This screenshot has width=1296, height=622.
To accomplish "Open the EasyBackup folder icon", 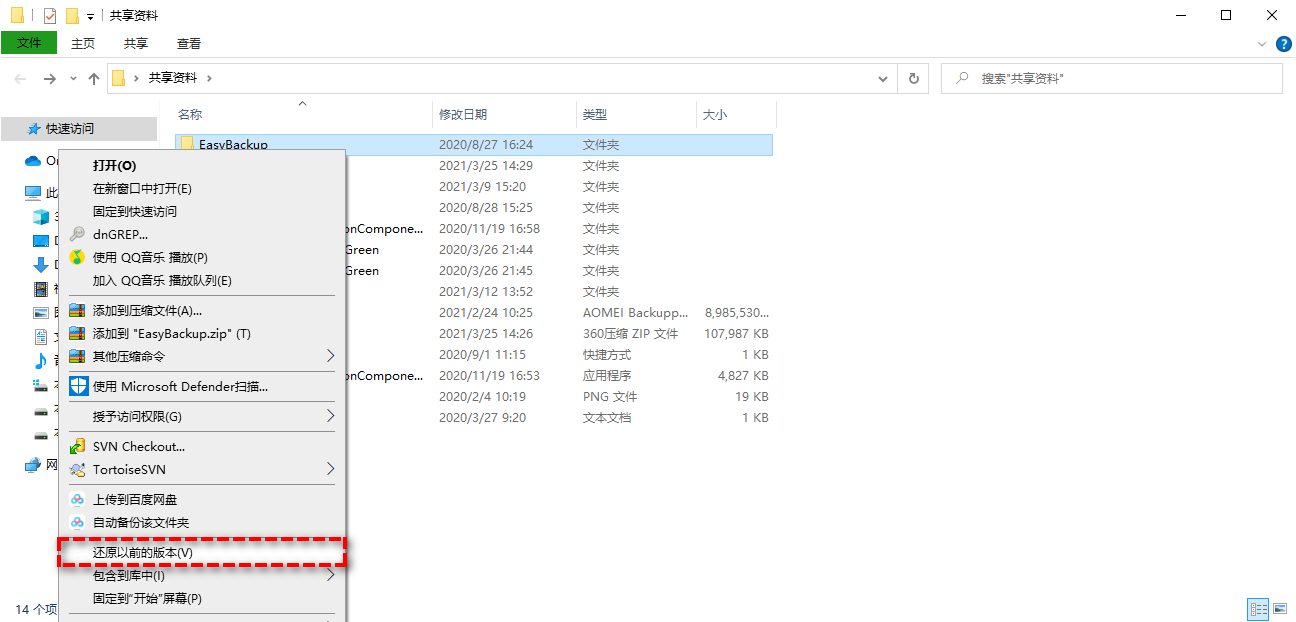I will [188, 143].
